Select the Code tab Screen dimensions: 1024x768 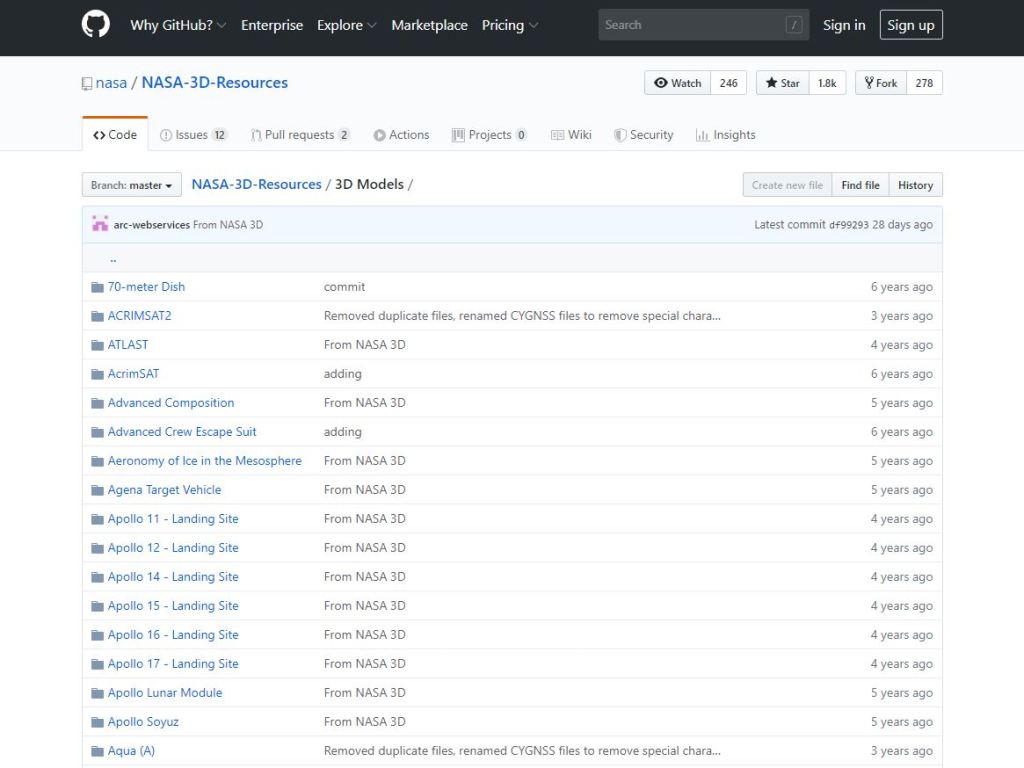pyautogui.click(x=115, y=135)
